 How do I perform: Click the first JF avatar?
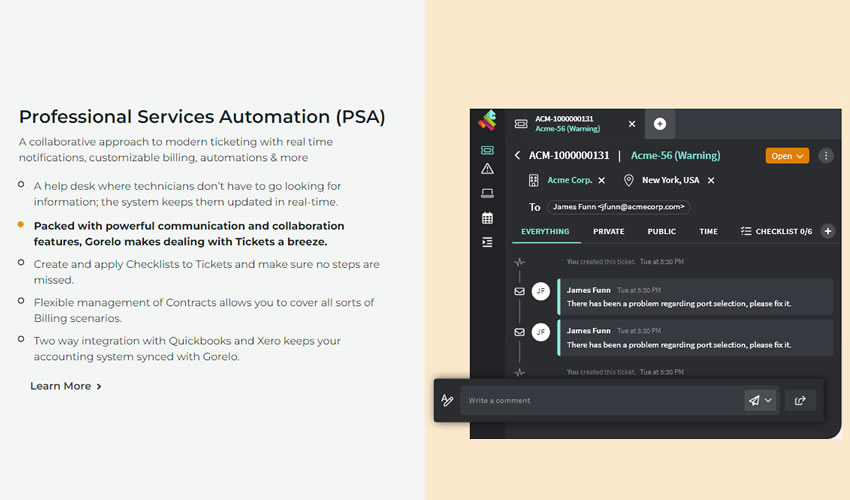coord(540,291)
